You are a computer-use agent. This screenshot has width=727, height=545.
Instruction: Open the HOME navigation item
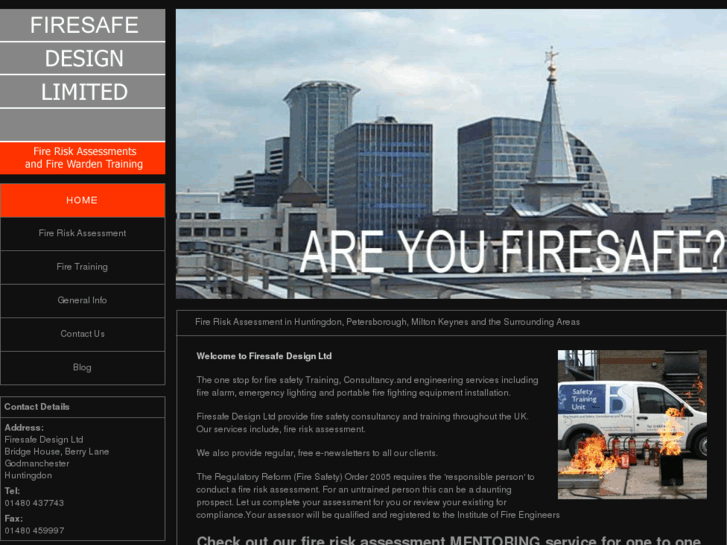[x=82, y=200]
